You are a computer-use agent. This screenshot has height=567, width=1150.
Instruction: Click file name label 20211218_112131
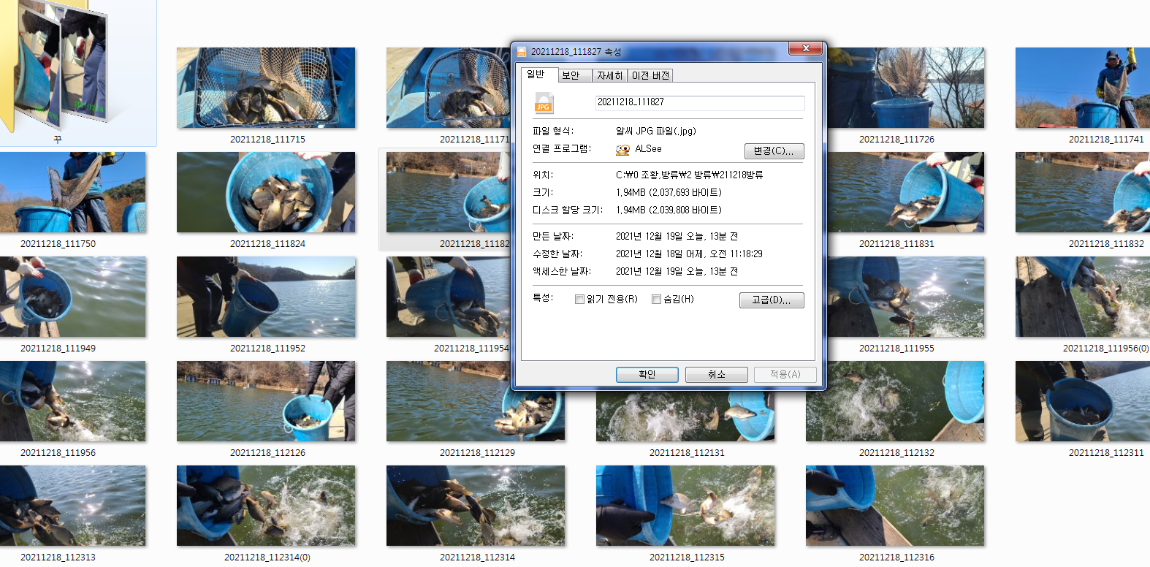click(x=686, y=453)
